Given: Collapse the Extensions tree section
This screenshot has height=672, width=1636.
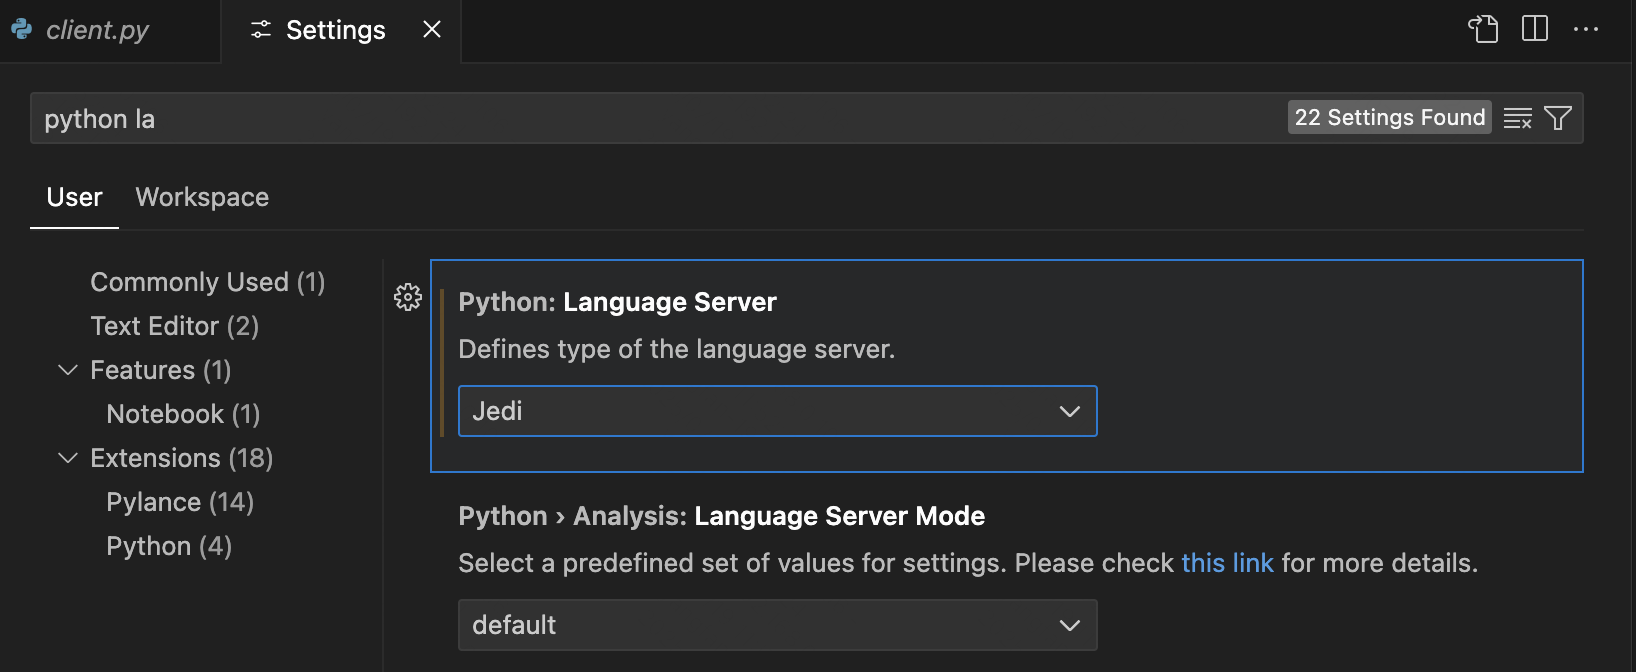Looking at the screenshot, I should (x=68, y=458).
